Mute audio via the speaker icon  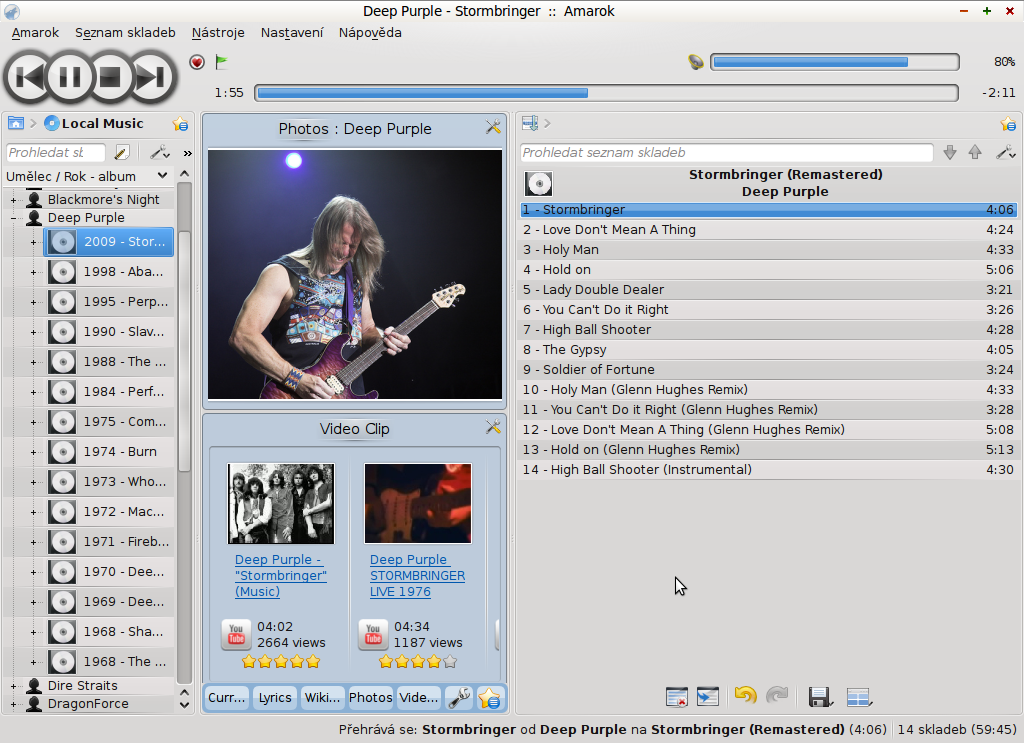tap(696, 62)
